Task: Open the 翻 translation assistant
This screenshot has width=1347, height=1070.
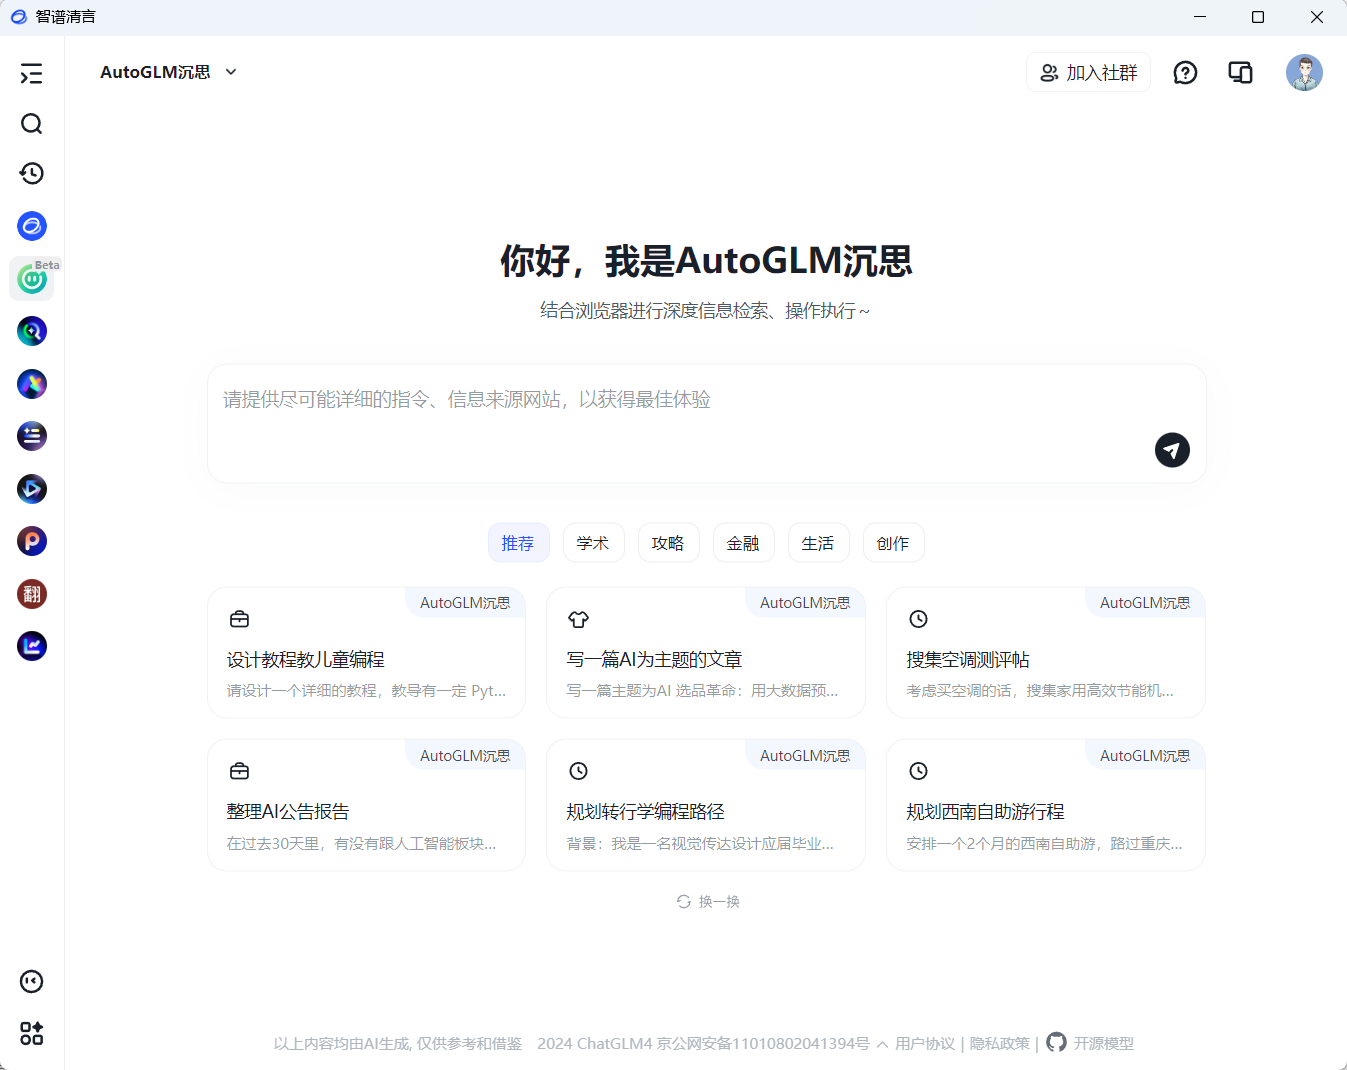Action: point(32,594)
